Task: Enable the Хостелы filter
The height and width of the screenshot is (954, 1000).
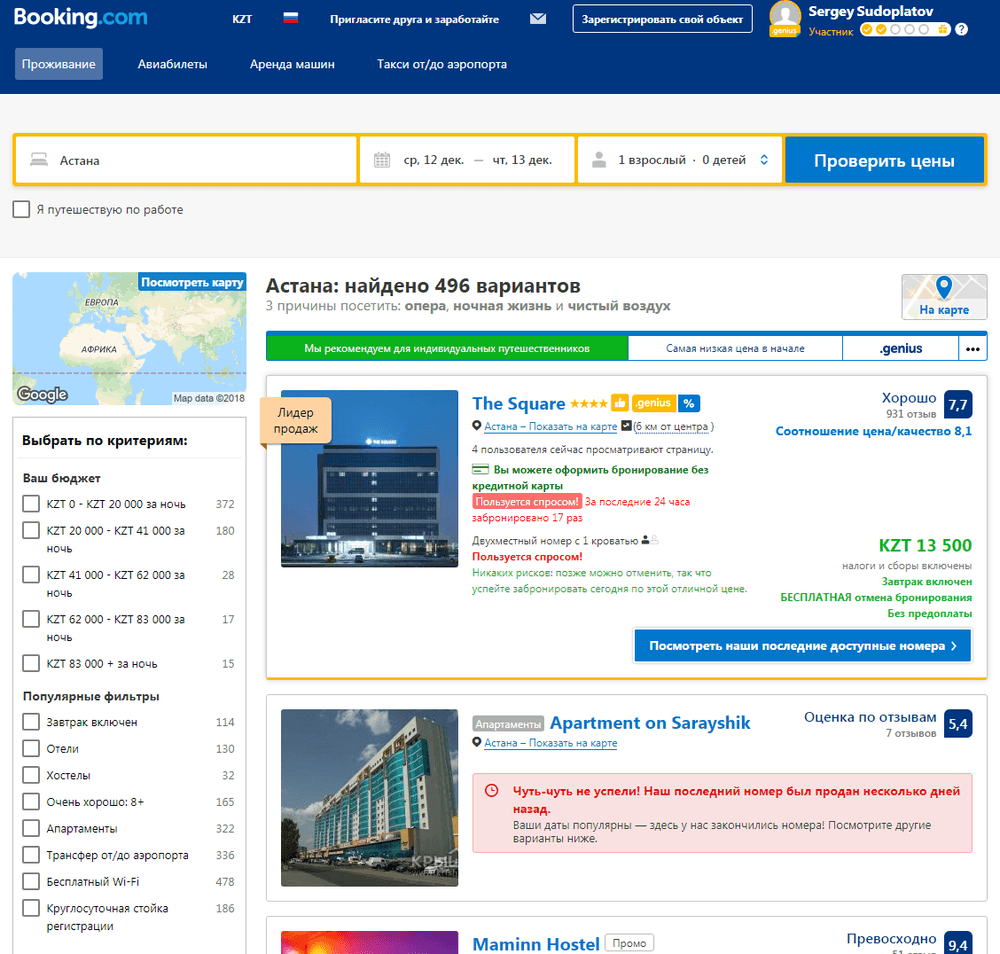Action: 31,775
